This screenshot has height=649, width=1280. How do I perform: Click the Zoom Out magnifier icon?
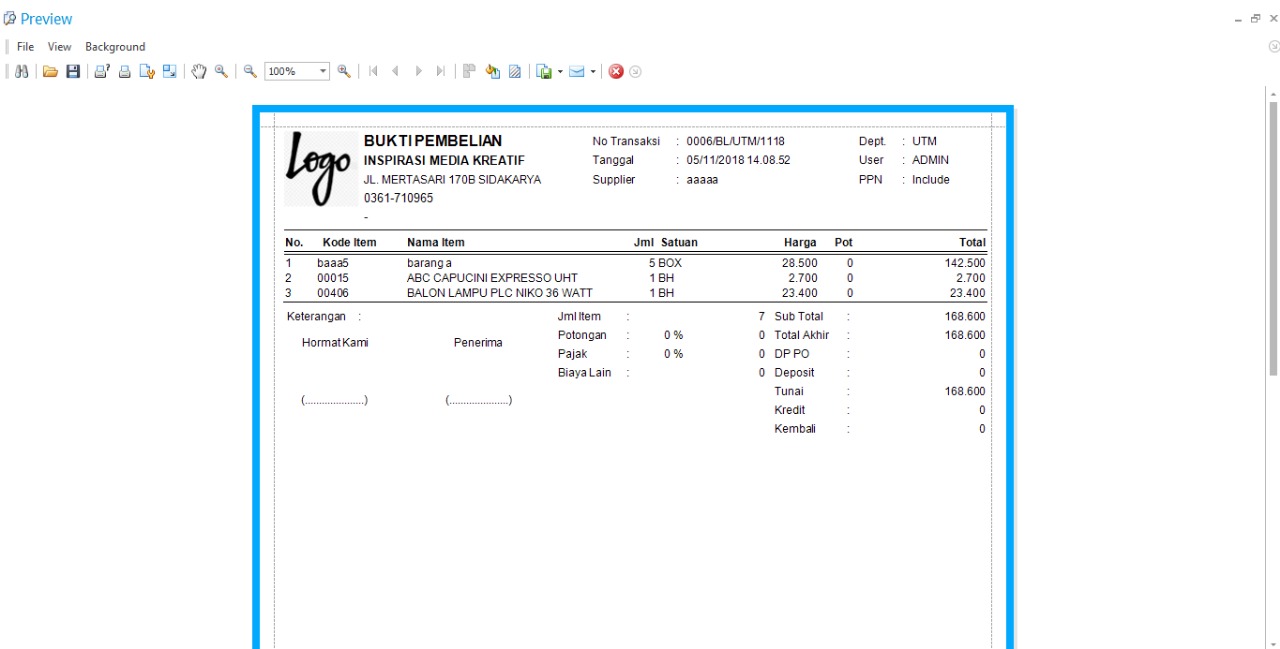pyautogui.click(x=251, y=72)
